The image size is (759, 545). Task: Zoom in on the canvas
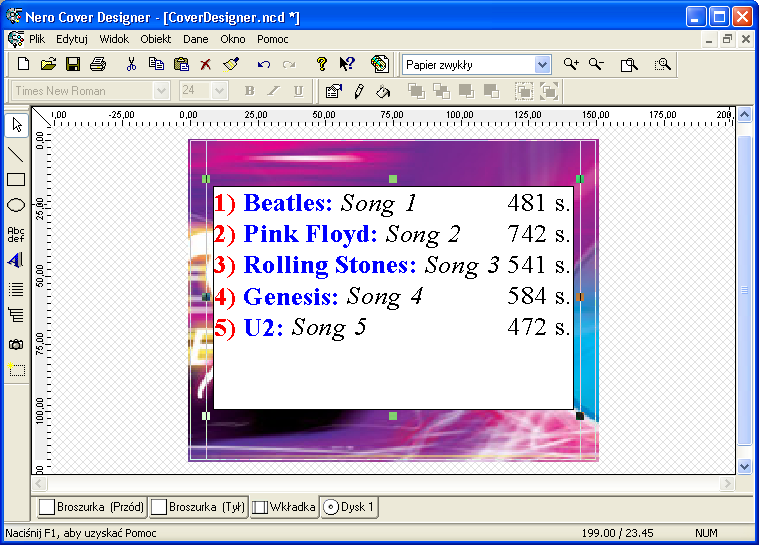[x=571, y=64]
